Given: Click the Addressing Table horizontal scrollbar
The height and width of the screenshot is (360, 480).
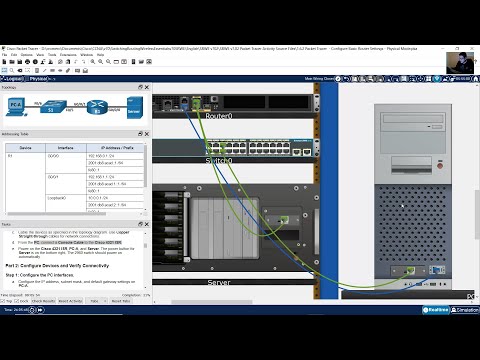Looking at the screenshot, I should pyautogui.click(x=57, y=214).
